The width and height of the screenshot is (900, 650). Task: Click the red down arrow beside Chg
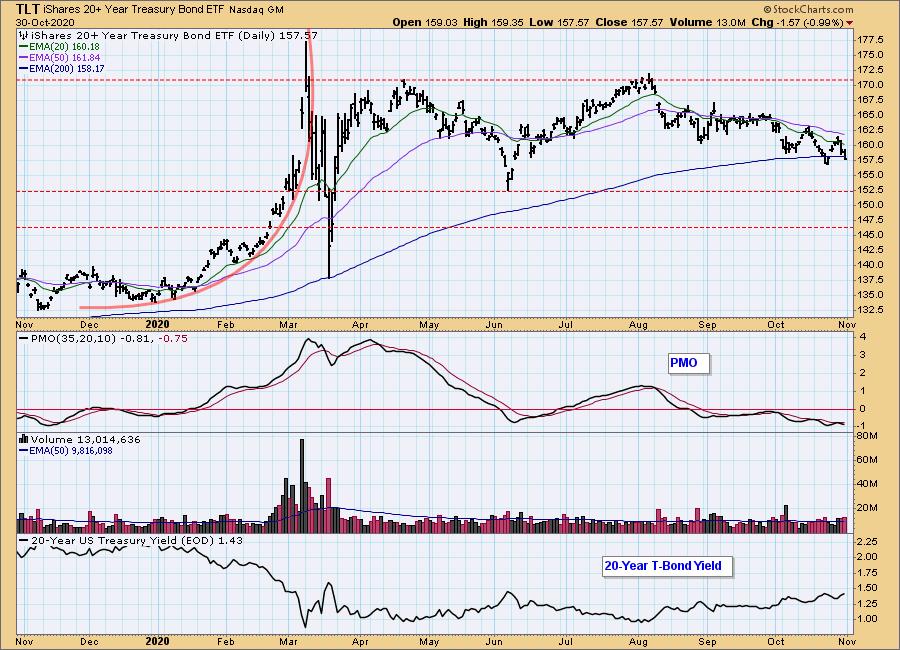tap(849, 23)
